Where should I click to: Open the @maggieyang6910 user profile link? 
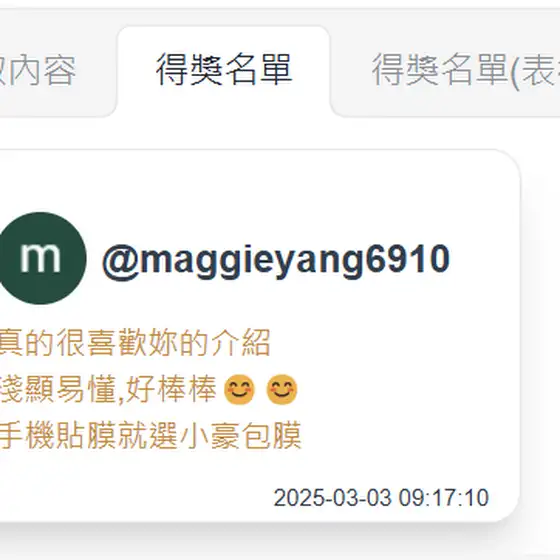[x=276, y=259]
